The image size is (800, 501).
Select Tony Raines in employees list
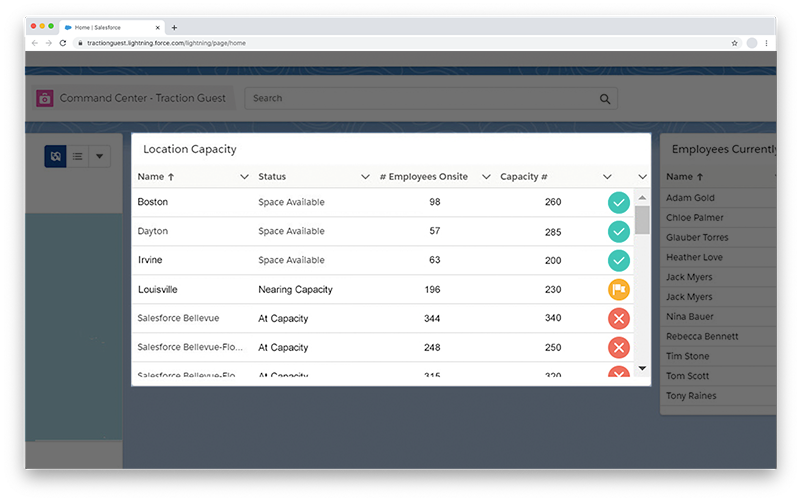(x=691, y=396)
